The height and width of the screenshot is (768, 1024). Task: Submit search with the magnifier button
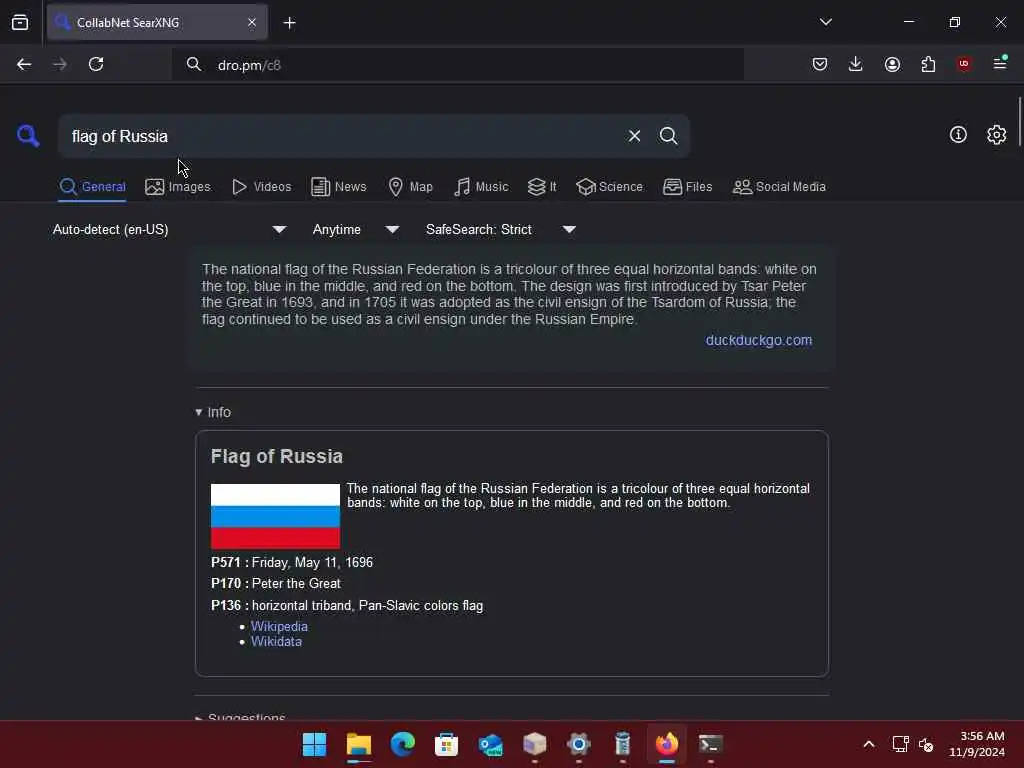pyautogui.click(x=668, y=136)
